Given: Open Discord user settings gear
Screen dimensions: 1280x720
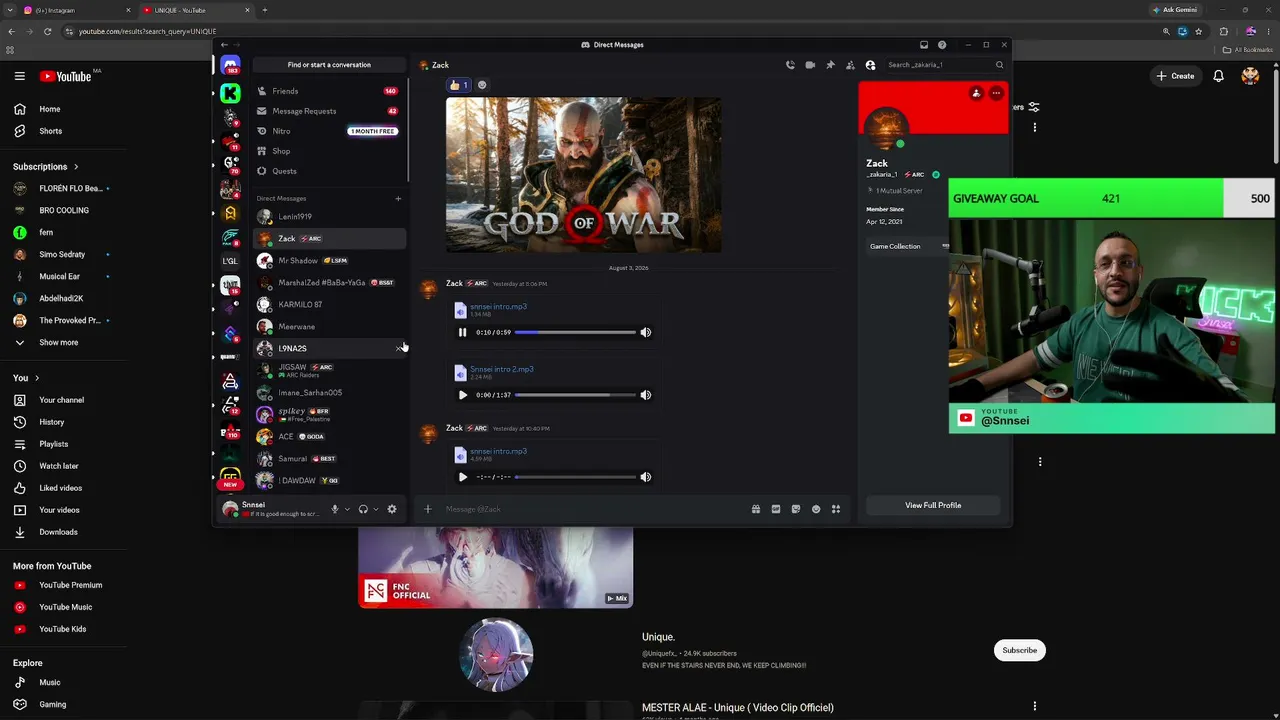Looking at the screenshot, I should [x=392, y=509].
